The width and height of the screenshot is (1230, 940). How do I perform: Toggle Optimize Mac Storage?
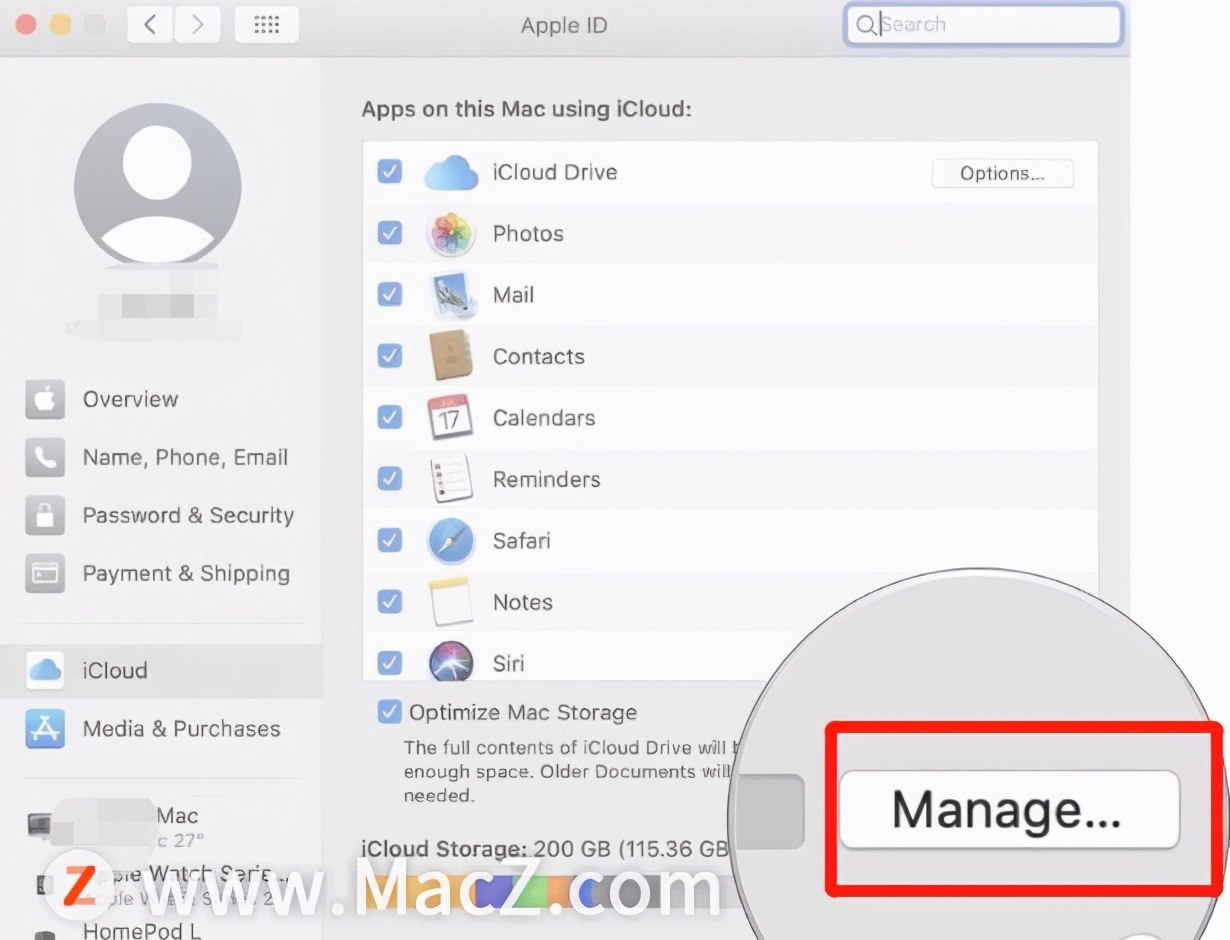coord(390,711)
